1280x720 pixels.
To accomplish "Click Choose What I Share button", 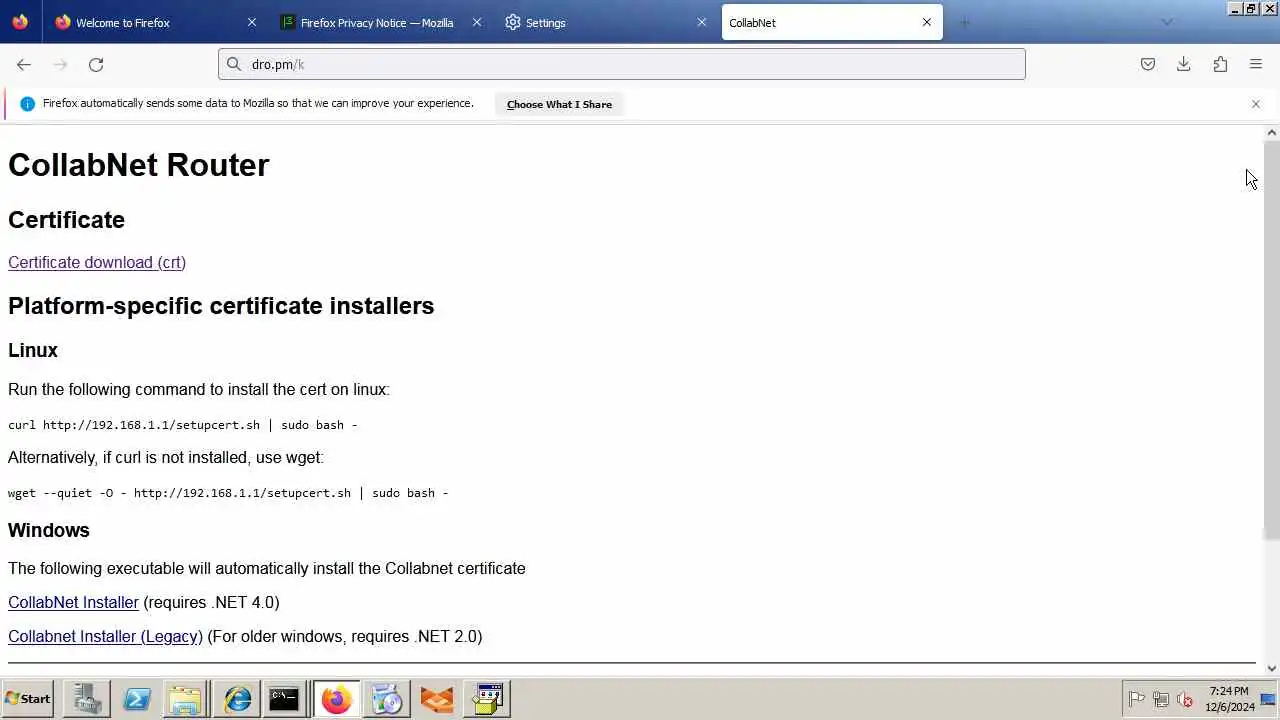I will [x=559, y=104].
